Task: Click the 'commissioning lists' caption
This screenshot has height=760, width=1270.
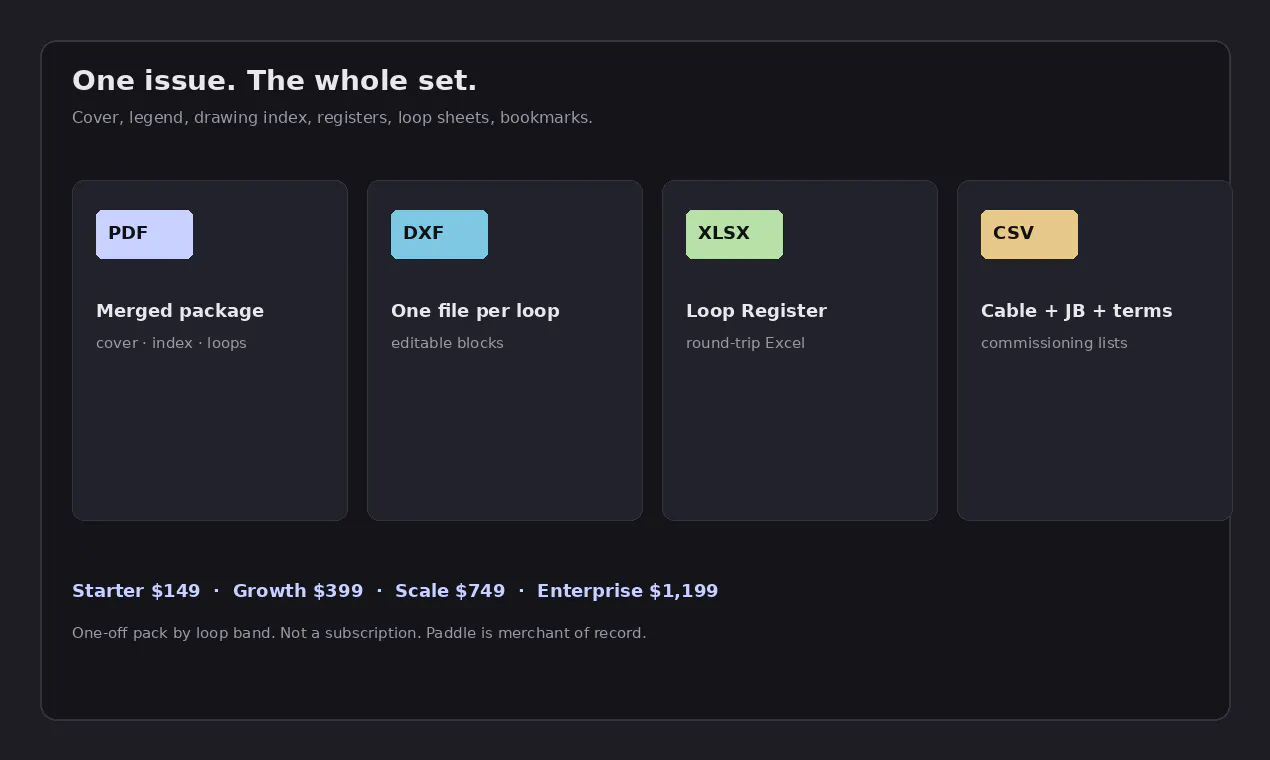Action: 1054,343
